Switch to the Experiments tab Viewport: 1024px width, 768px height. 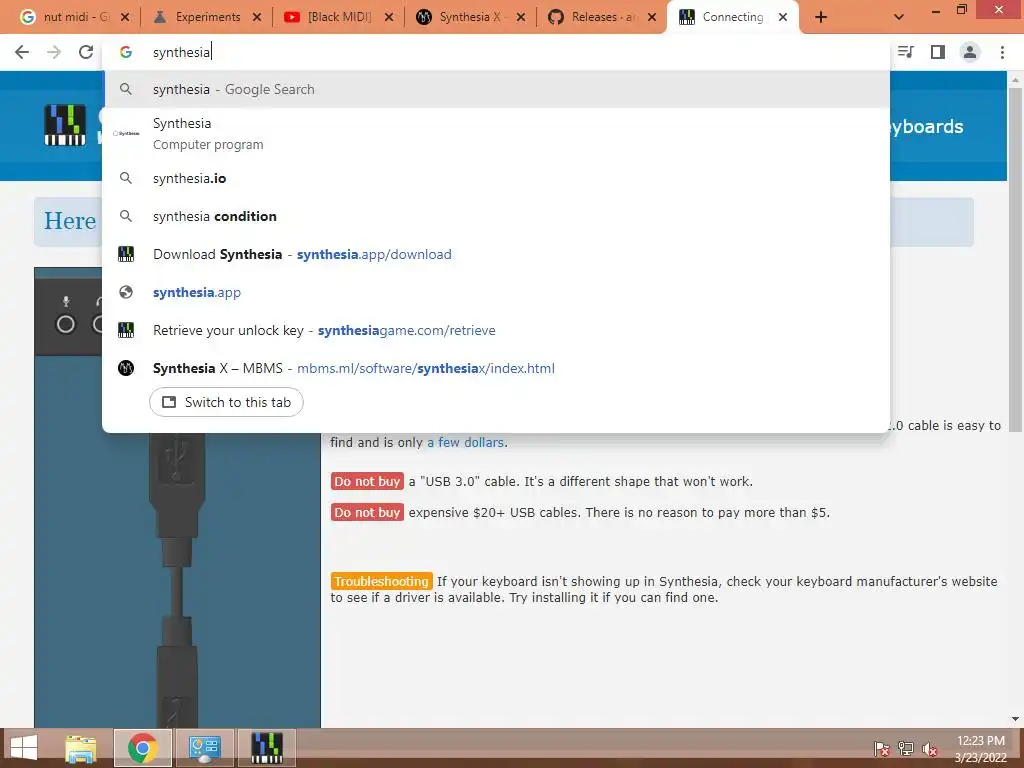(x=208, y=17)
